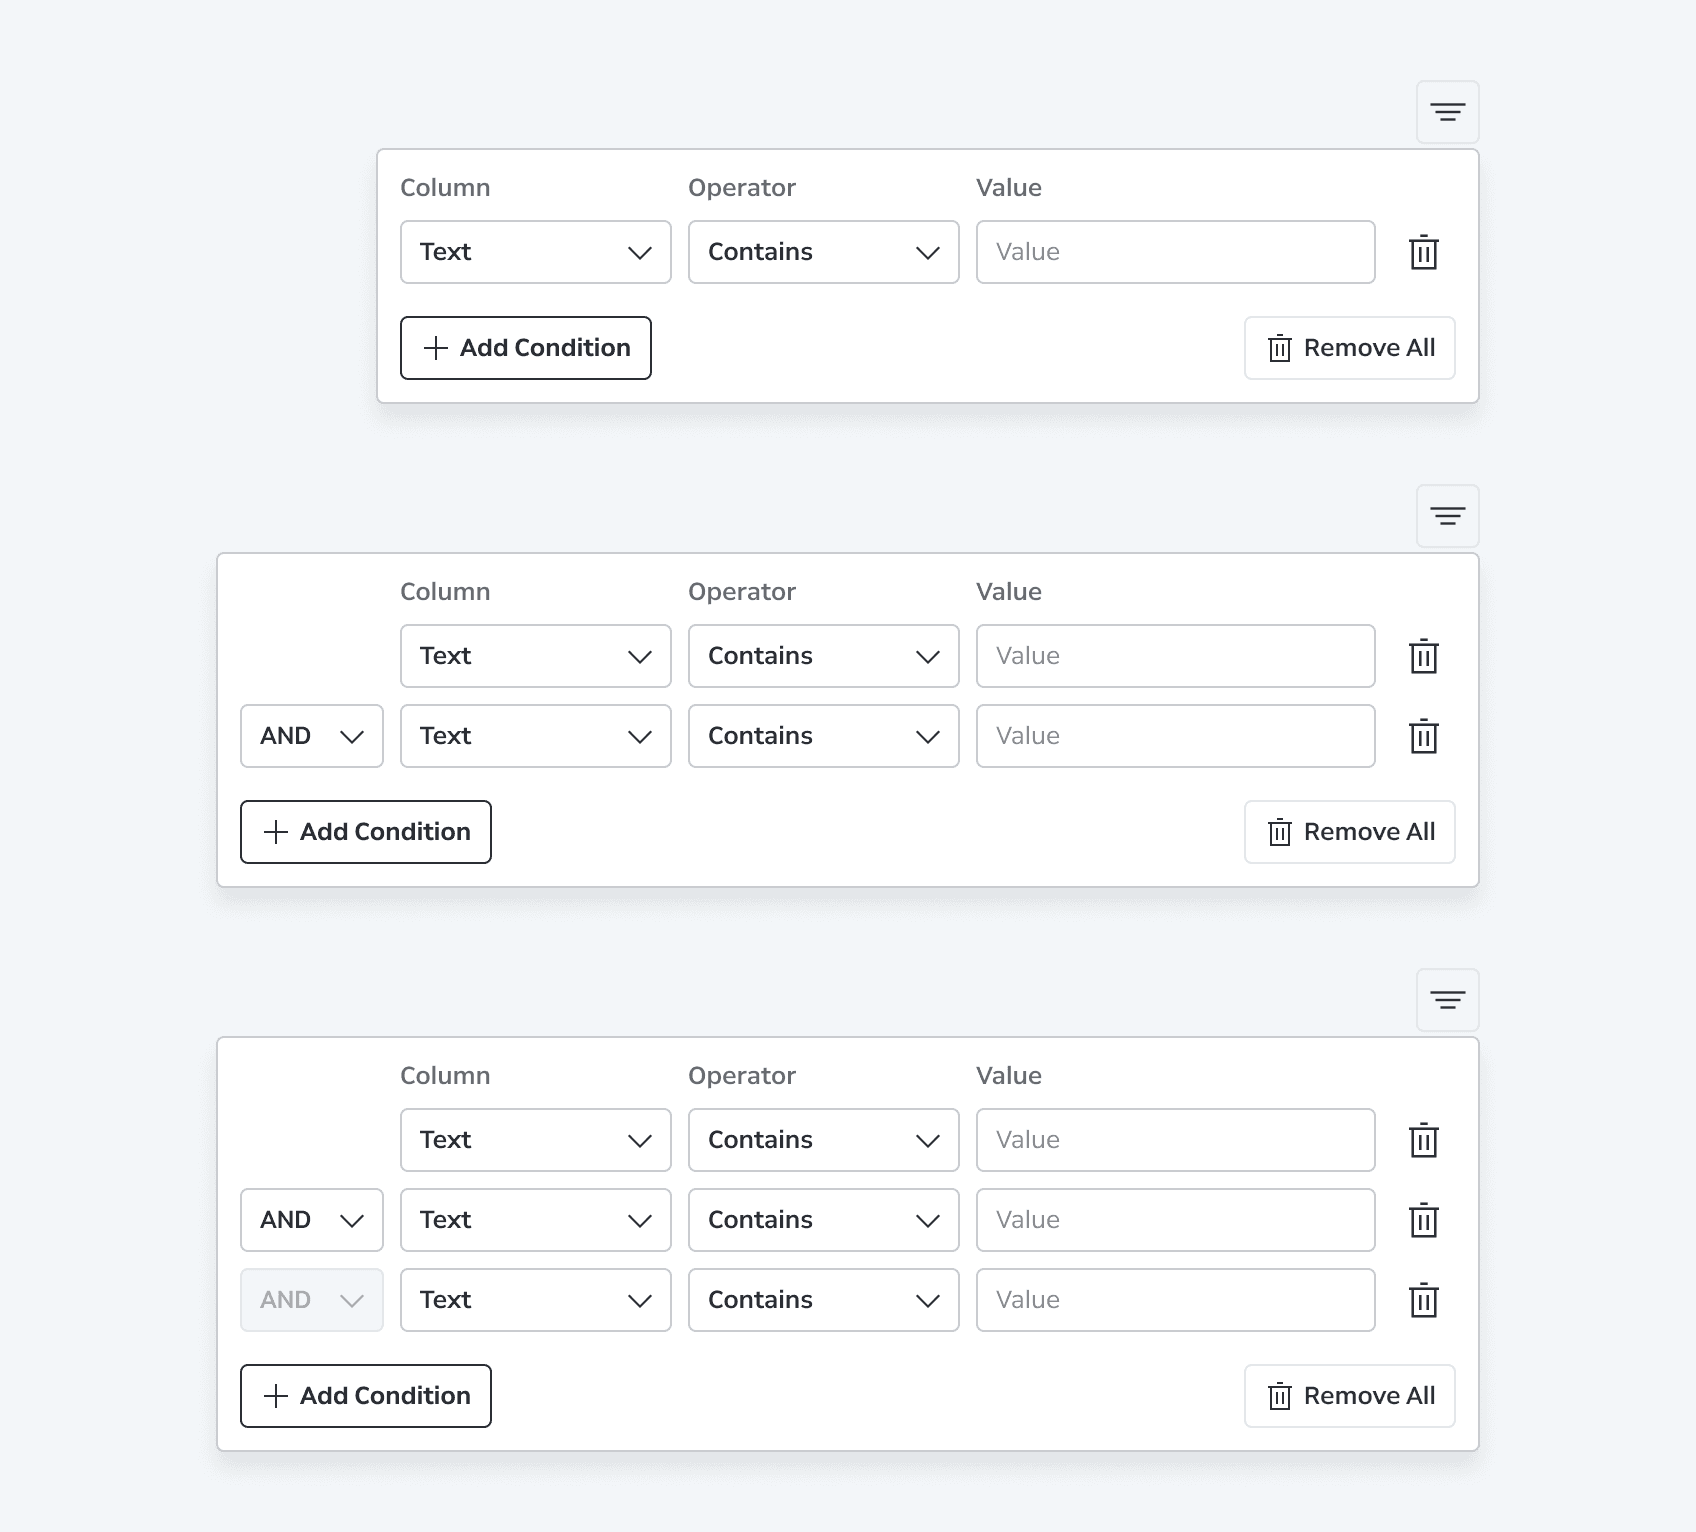Remove the AND condition row in the middle panel
1696x1532 pixels.
[x=1423, y=736]
